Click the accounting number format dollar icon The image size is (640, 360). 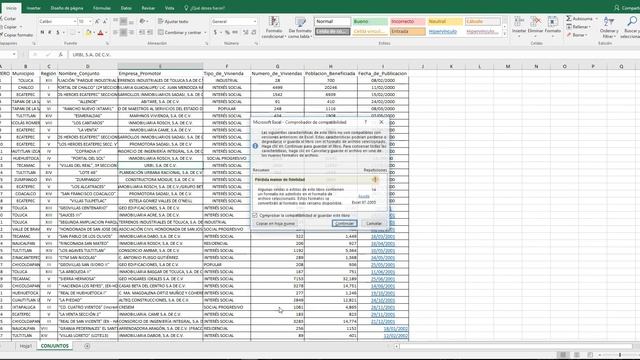coord(215,32)
